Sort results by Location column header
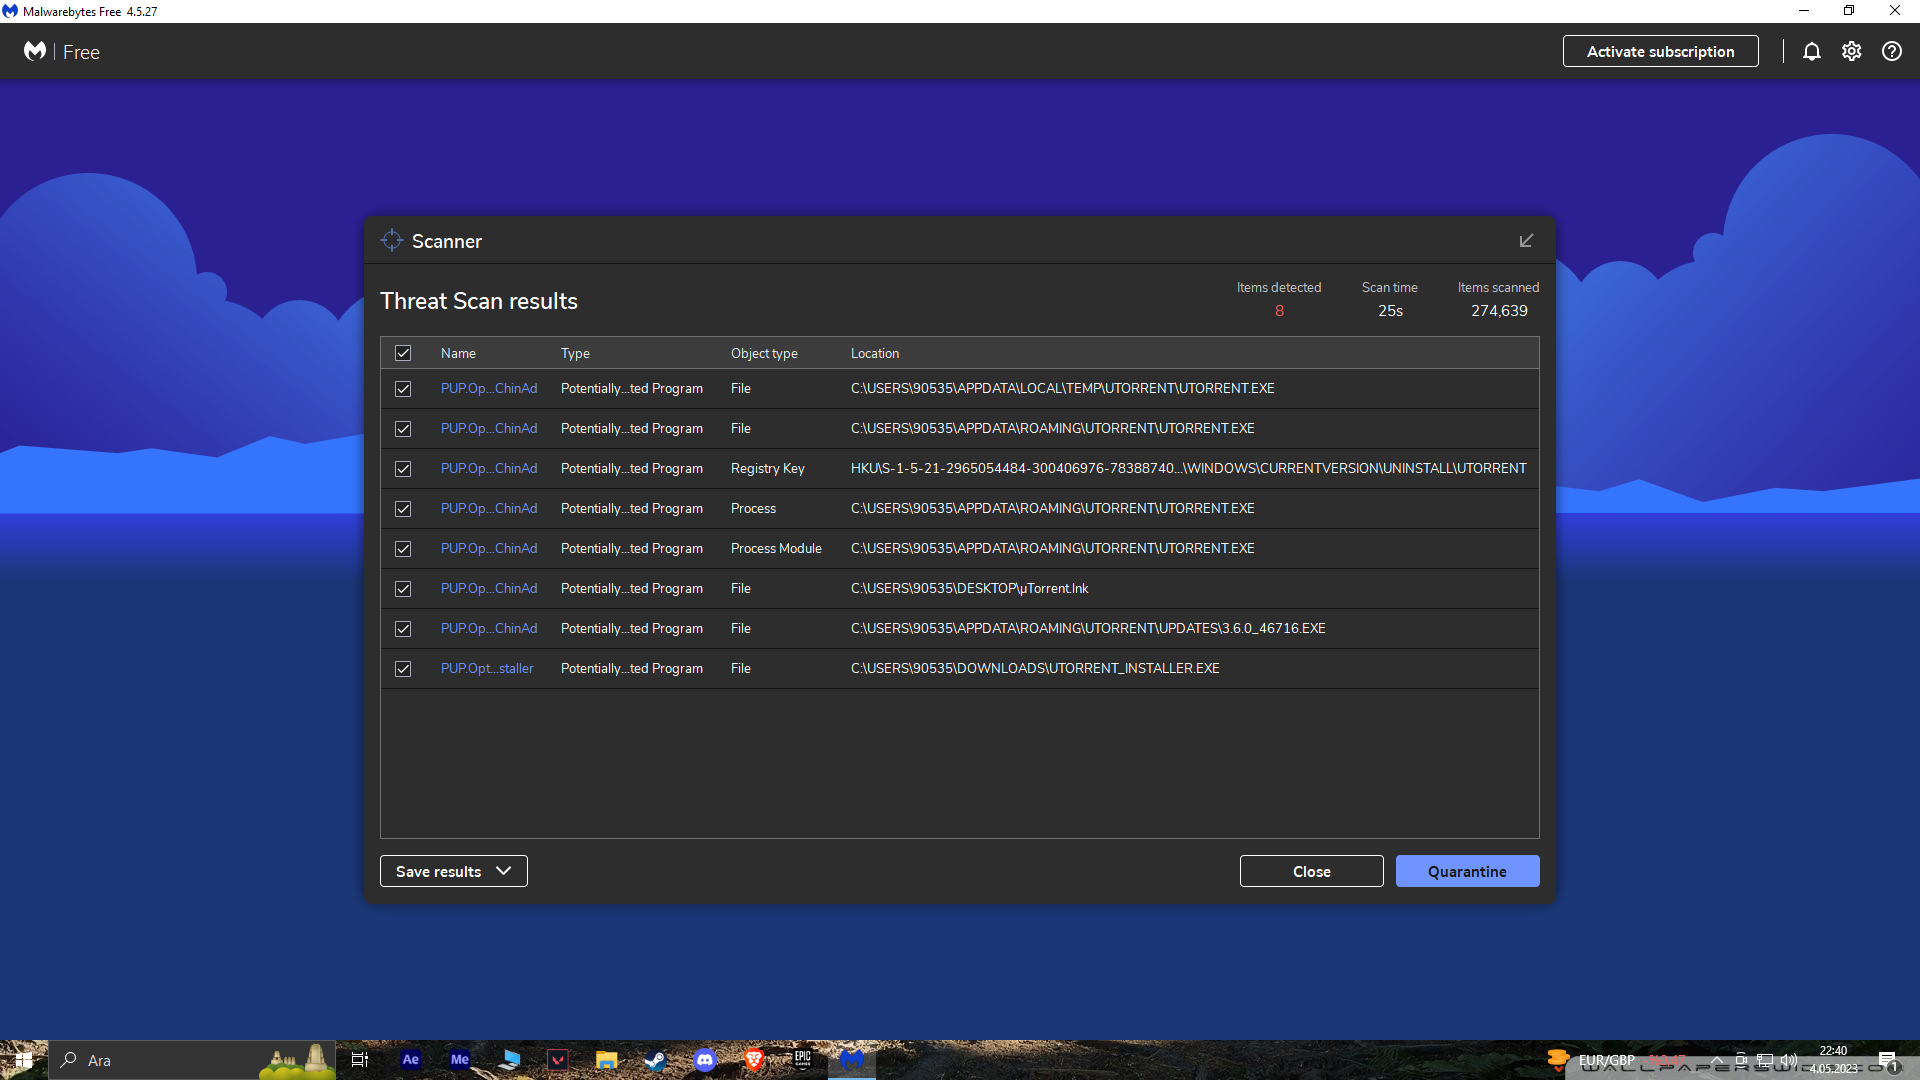This screenshot has height=1080, width=1920. (874, 353)
